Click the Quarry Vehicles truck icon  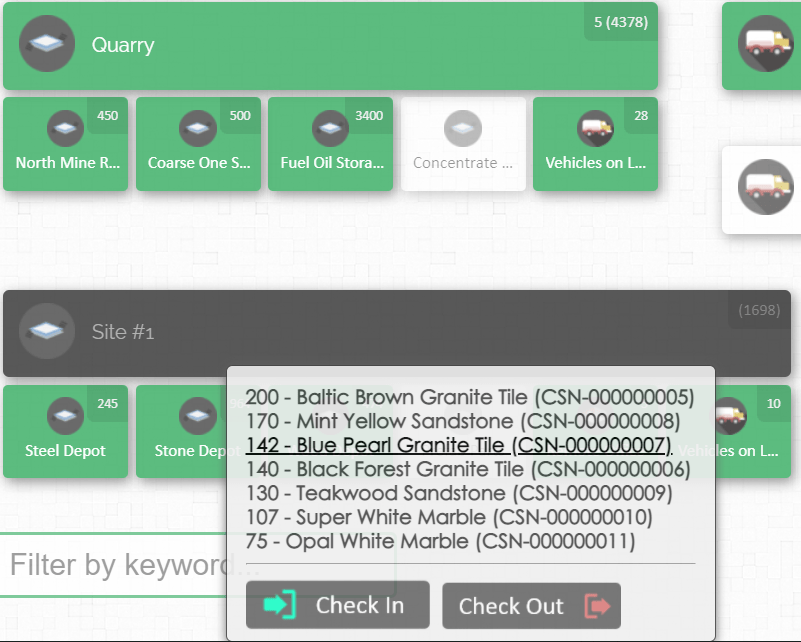coord(596,127)
